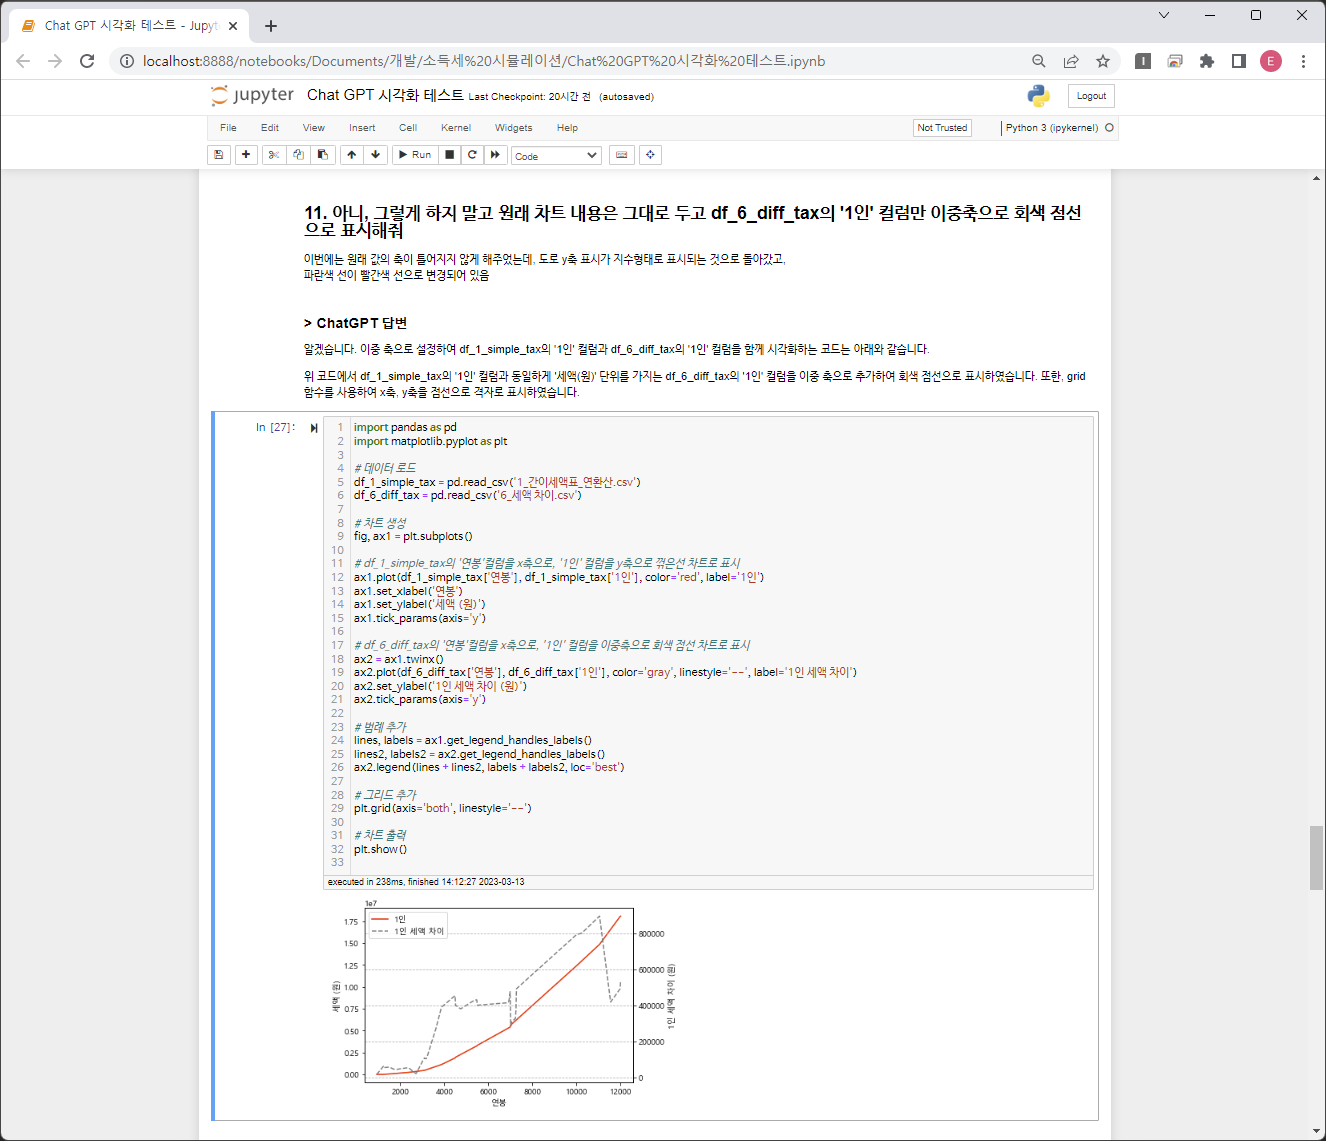1326x1141 pixels.
Task: Open the File menu
Action: [228, 128]
